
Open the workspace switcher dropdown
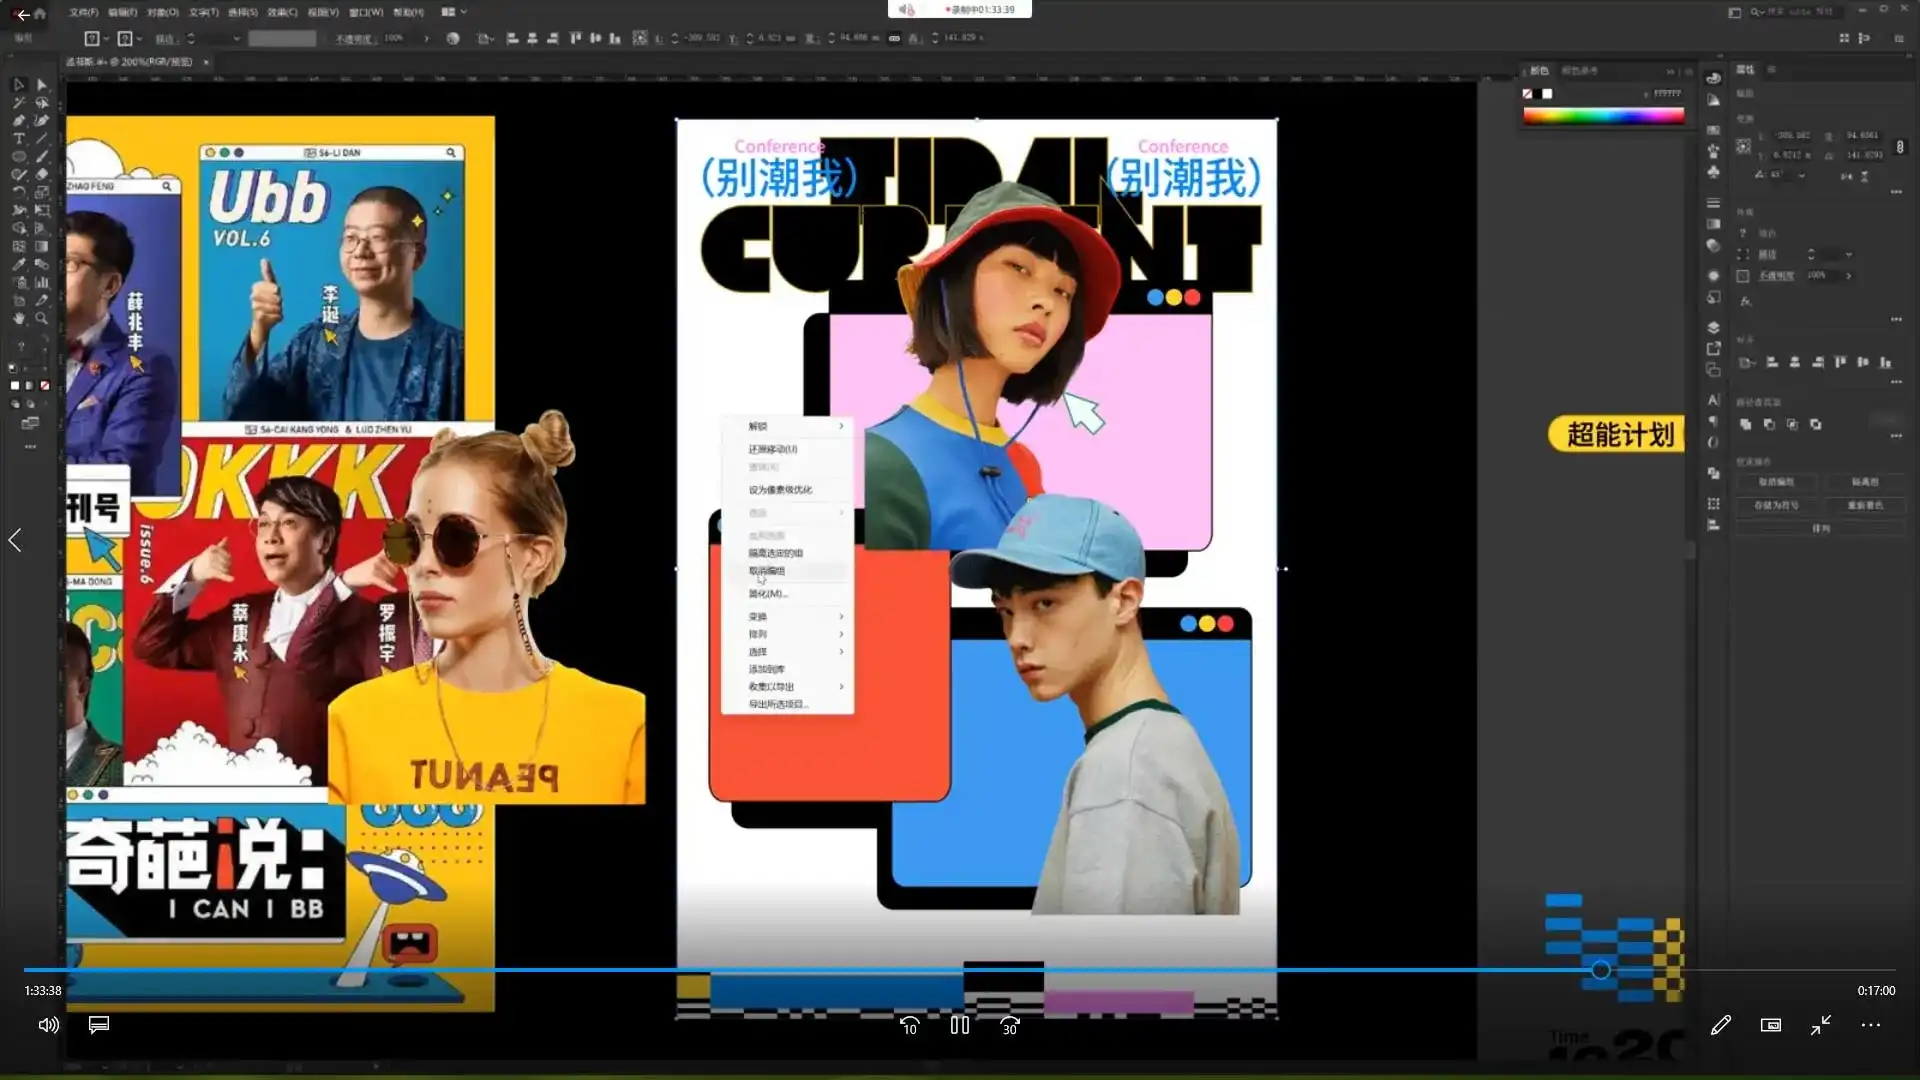pos(453,12)
